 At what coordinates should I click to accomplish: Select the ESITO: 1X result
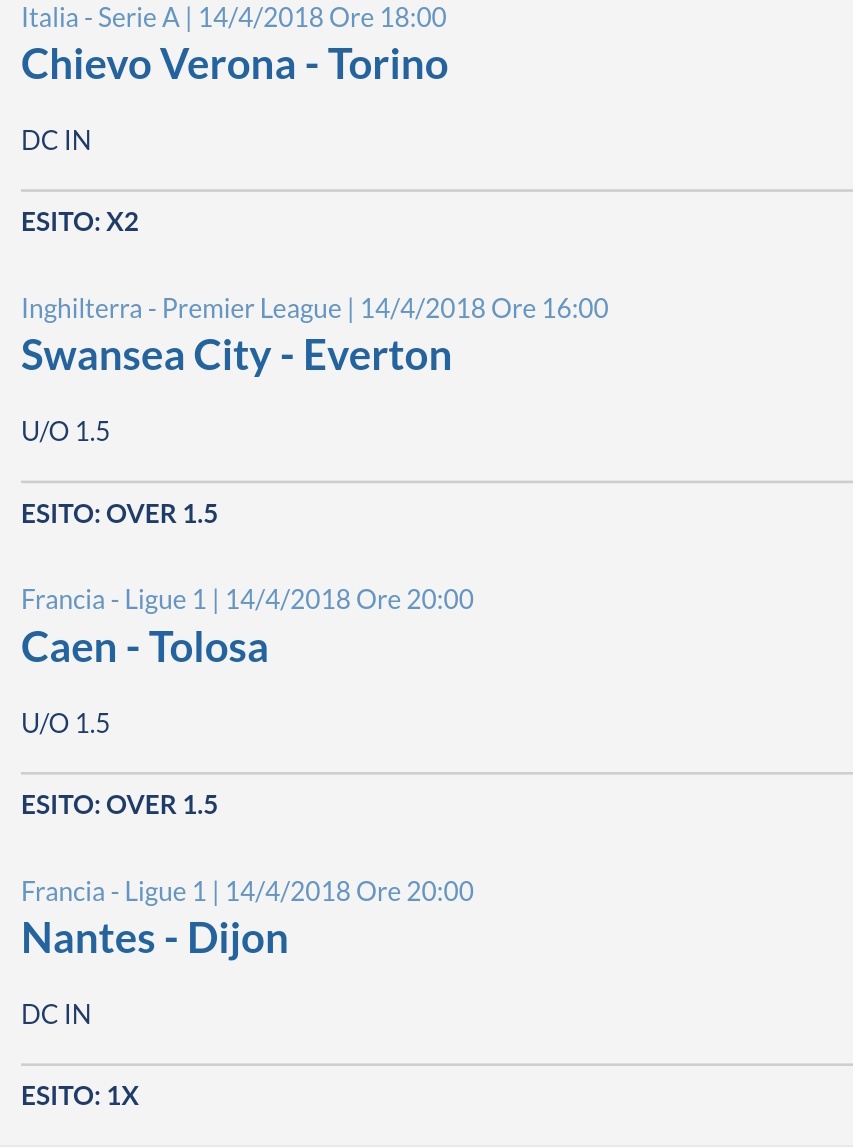80,1096
